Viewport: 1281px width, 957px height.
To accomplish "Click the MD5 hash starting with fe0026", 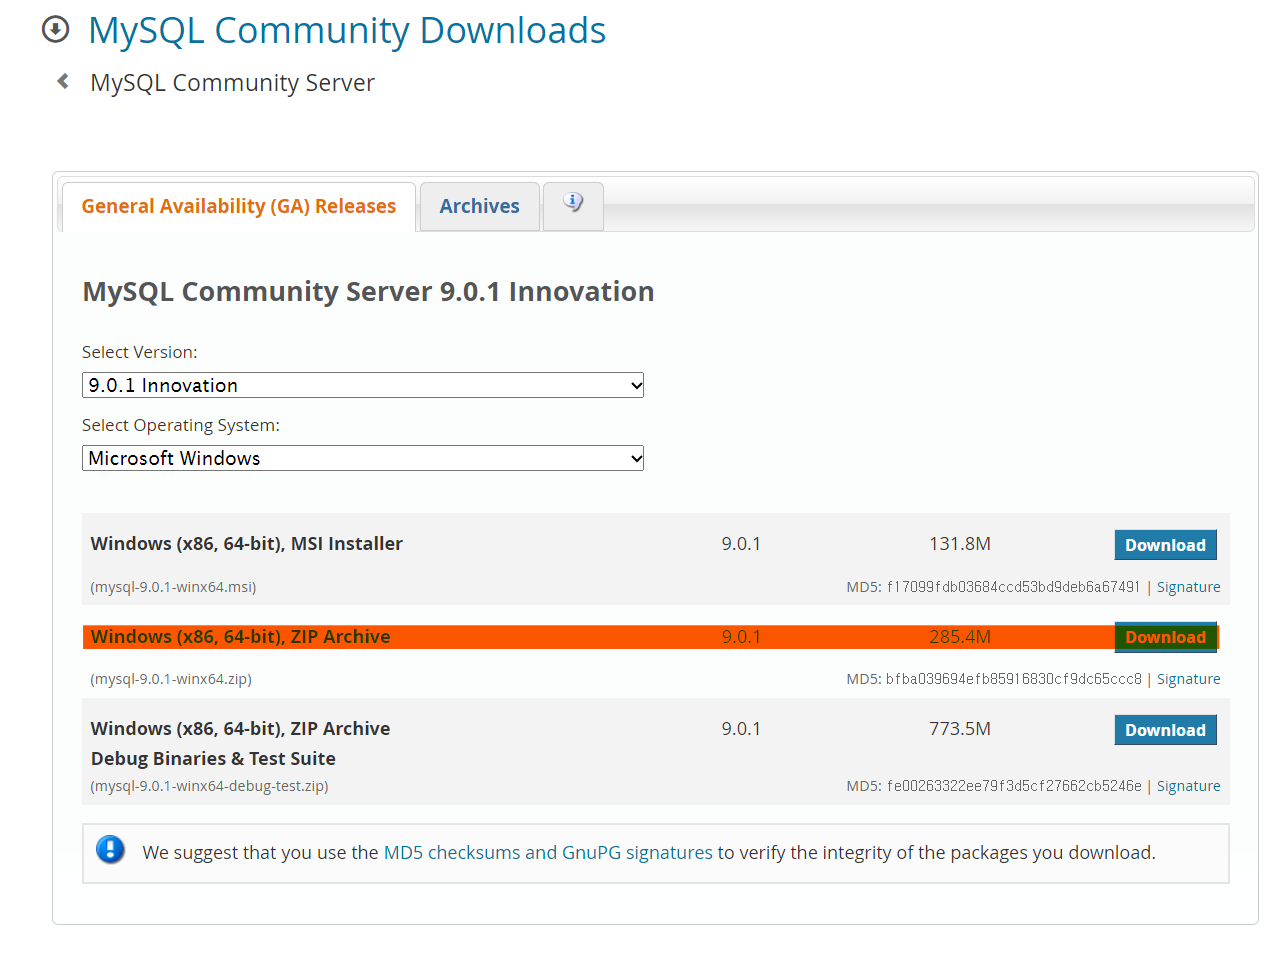I will (x=1013, y=786).
